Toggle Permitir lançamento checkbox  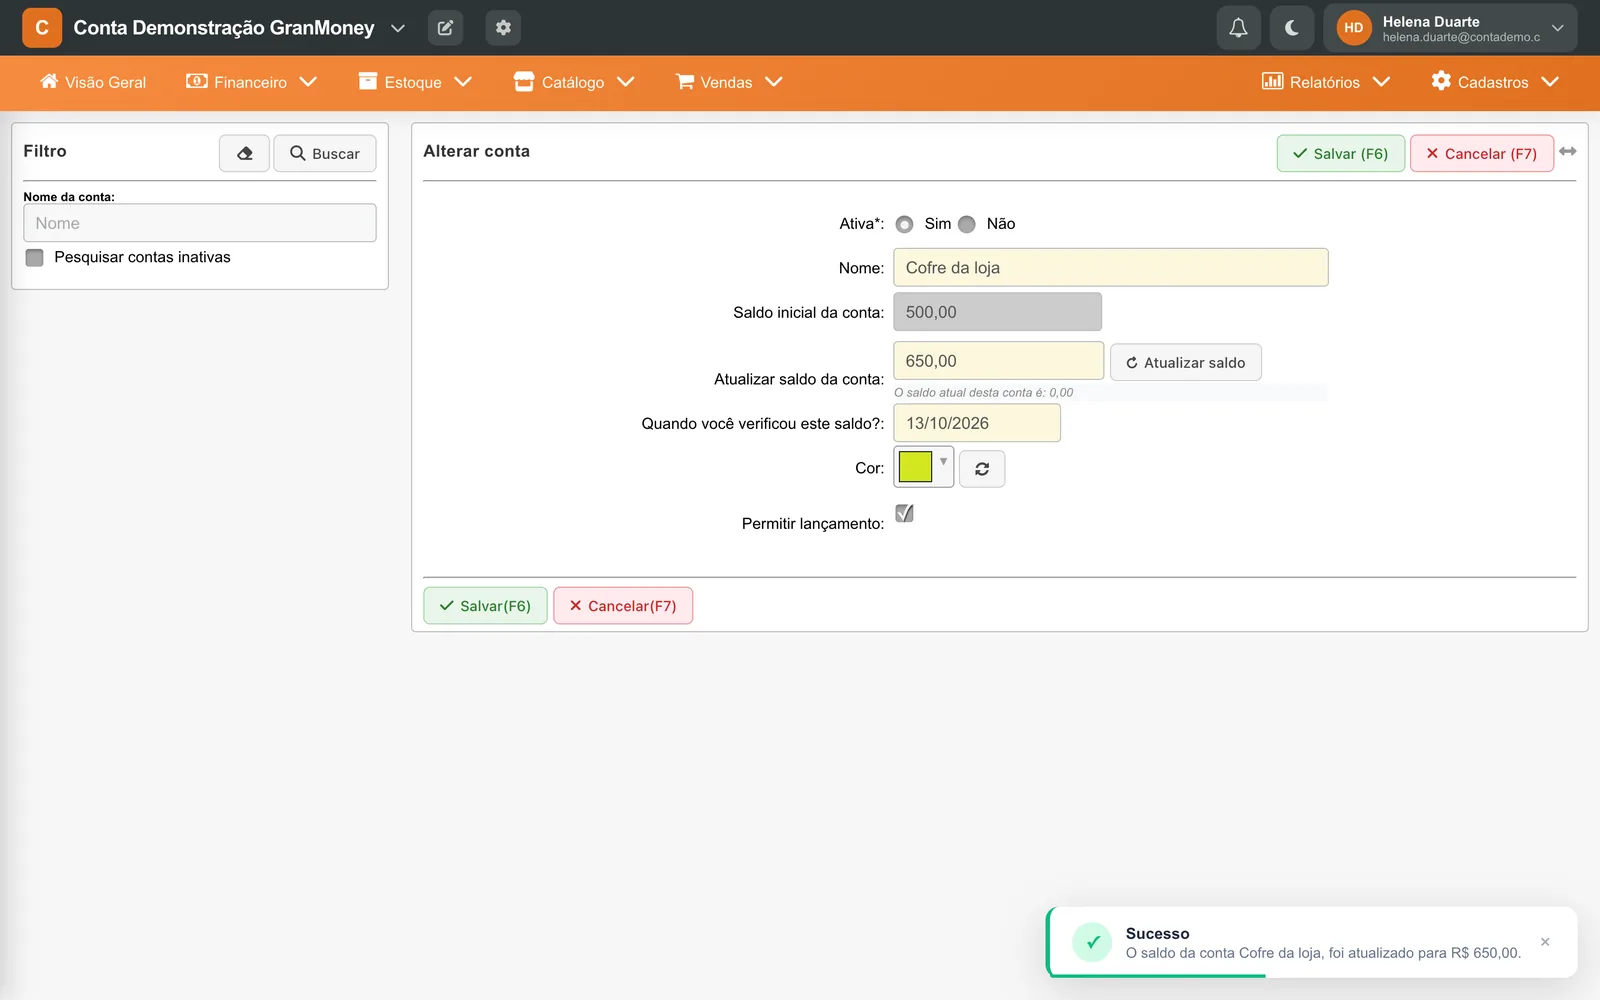tap(904, 513)
